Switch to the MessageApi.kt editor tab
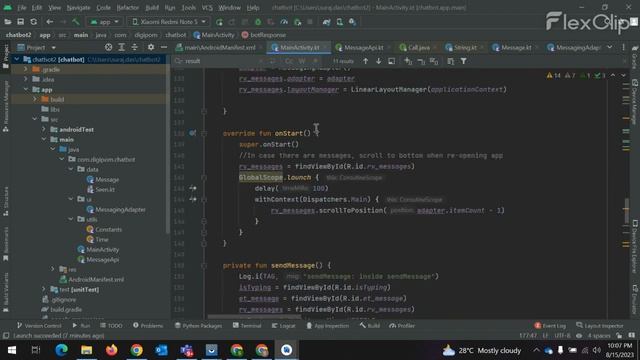Screen dimensions: 640x360 click(x=360, y=47)
